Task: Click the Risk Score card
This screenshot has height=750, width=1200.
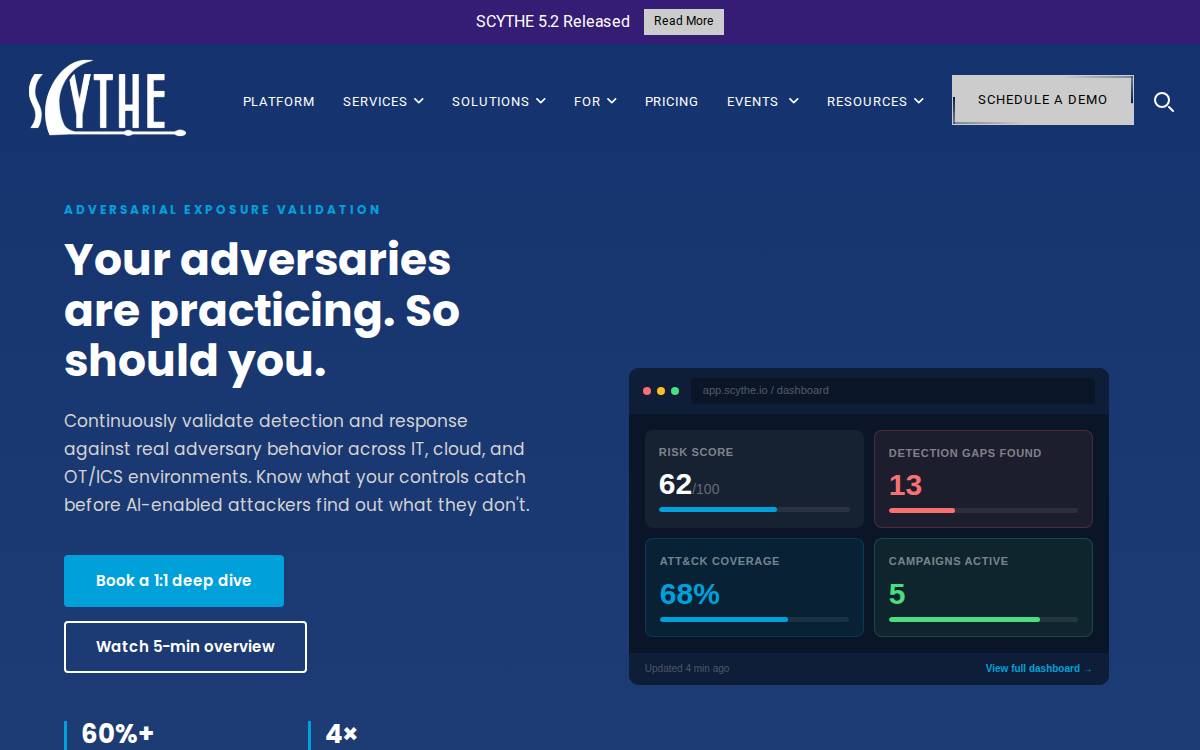Action: [754, 479]
